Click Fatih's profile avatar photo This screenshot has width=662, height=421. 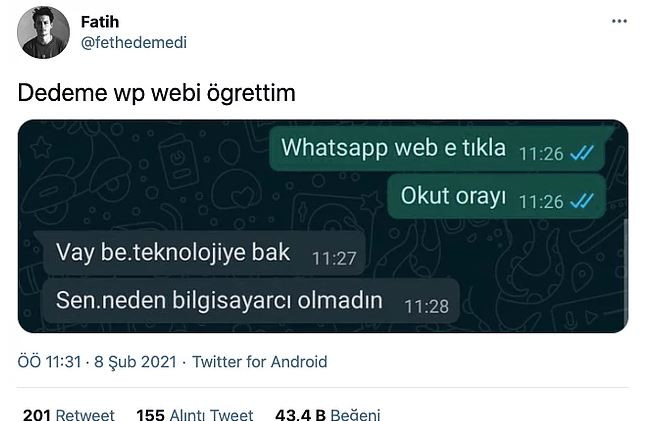(43, 32)
